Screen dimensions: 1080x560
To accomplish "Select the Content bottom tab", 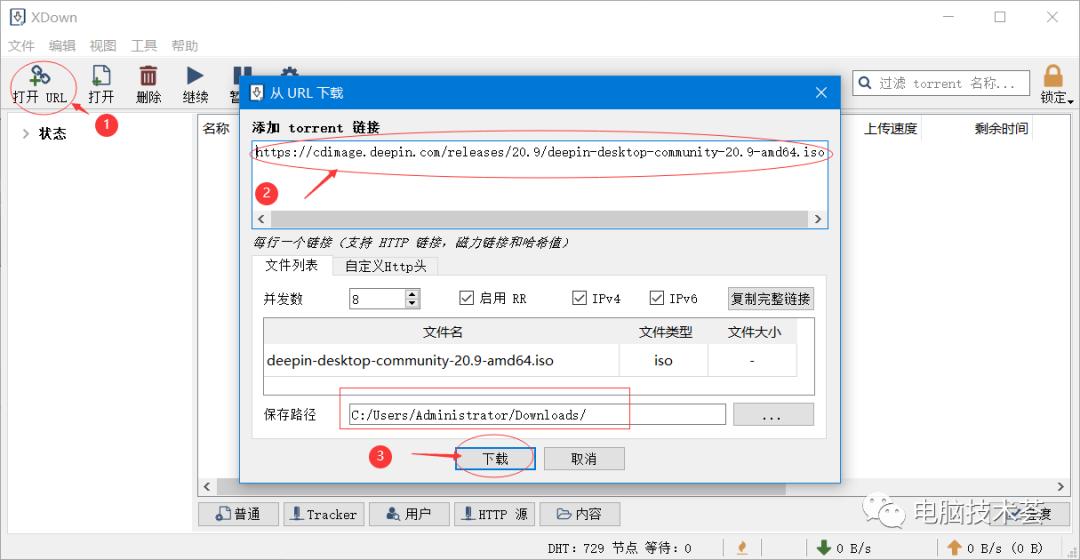I will tap(580, 514).
